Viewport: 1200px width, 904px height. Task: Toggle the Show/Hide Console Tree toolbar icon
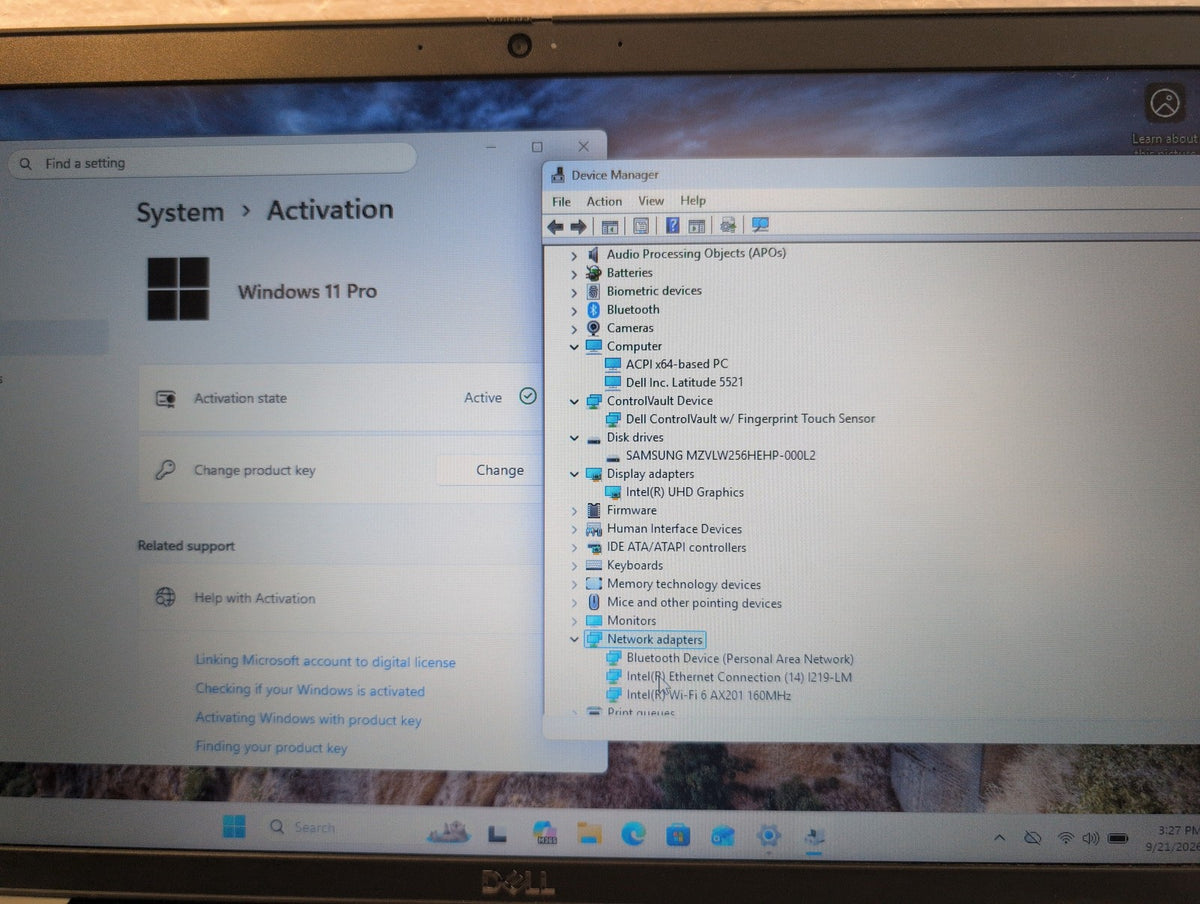point(609,227)
